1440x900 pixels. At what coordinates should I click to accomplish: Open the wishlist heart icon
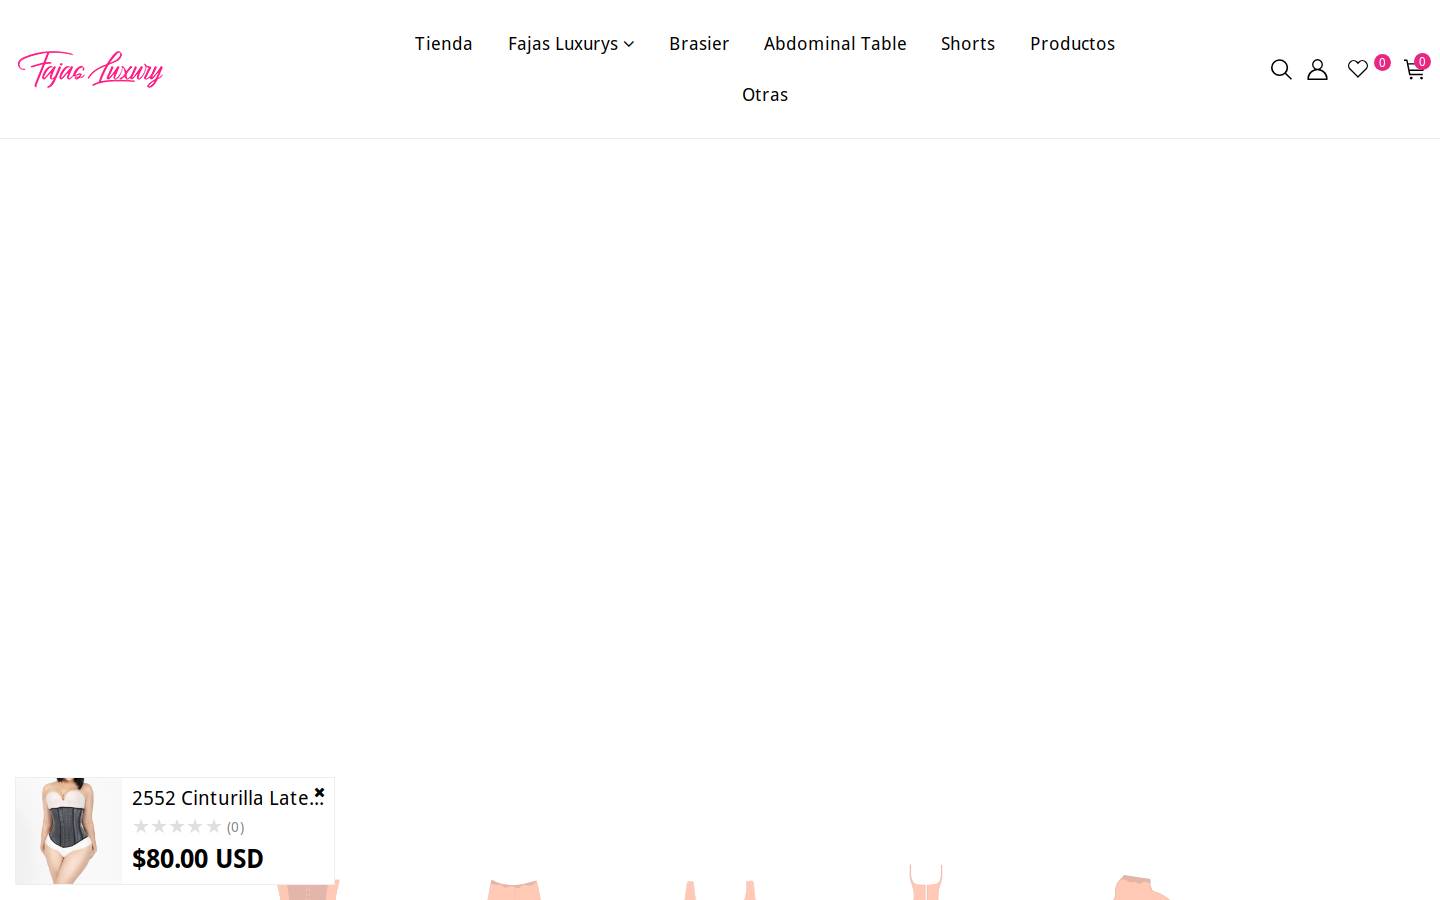pyautogui.click(x=1357, y=69)
